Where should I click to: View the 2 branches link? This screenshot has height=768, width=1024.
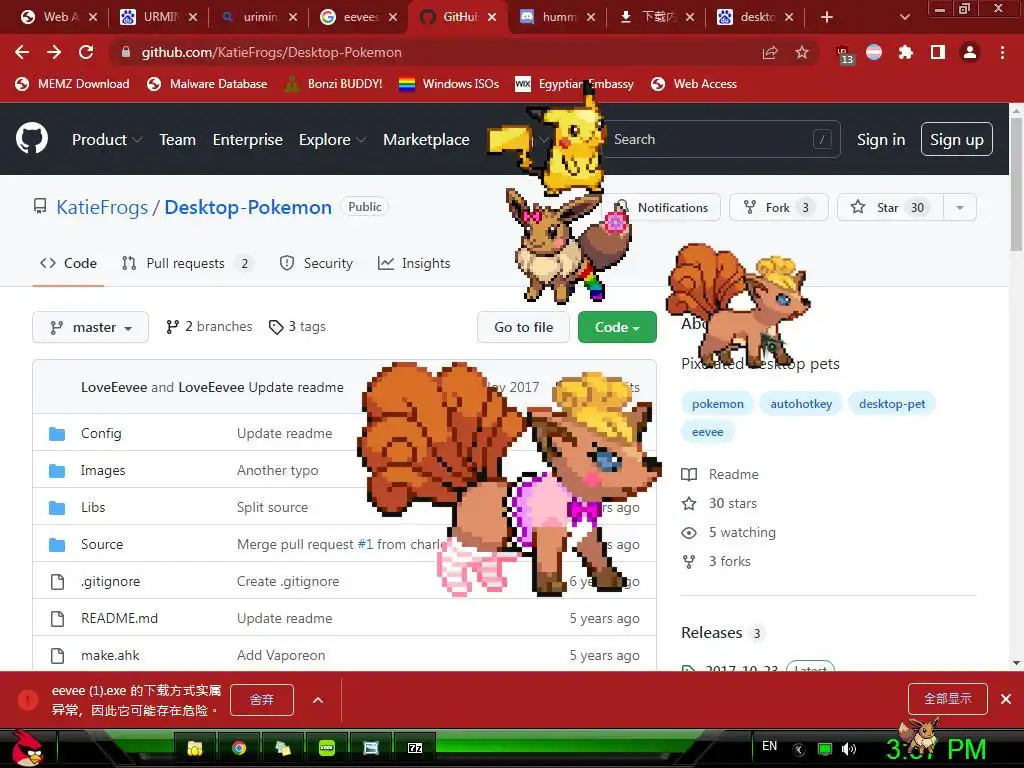(209, 327)
